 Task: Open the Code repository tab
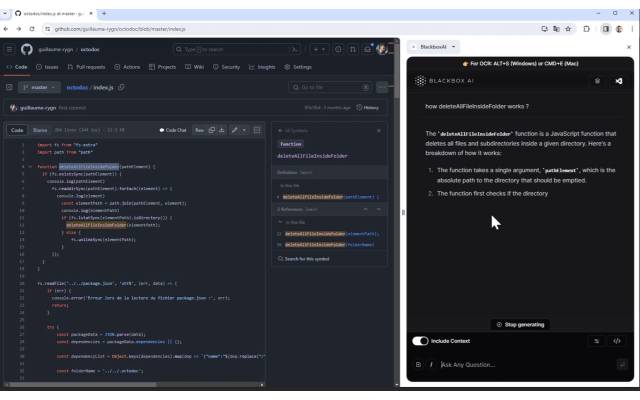17,67
